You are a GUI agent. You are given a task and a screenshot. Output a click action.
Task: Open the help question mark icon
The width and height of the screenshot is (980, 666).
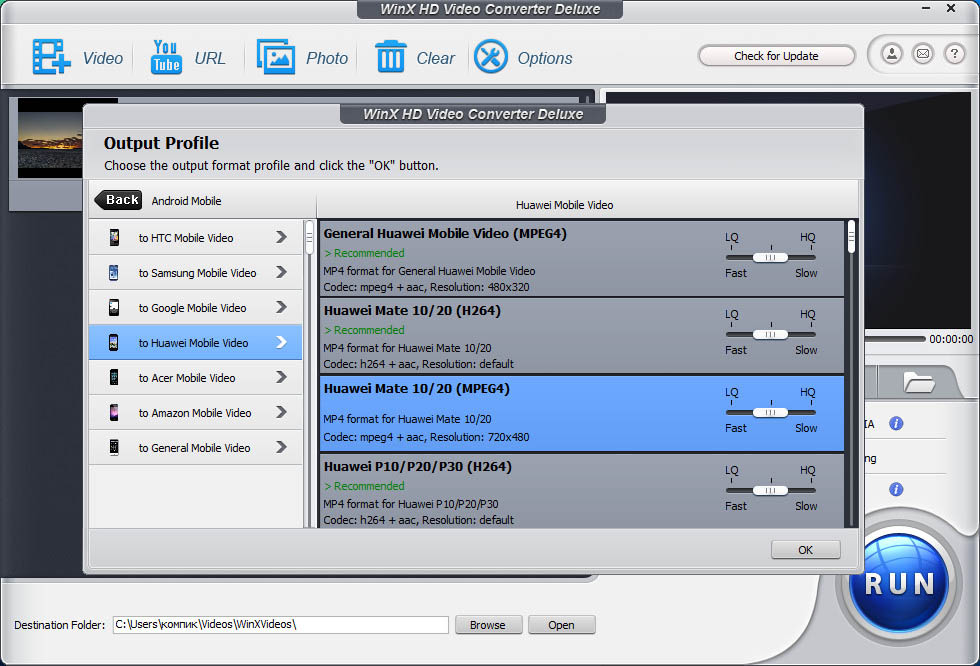tap(954, 54)
